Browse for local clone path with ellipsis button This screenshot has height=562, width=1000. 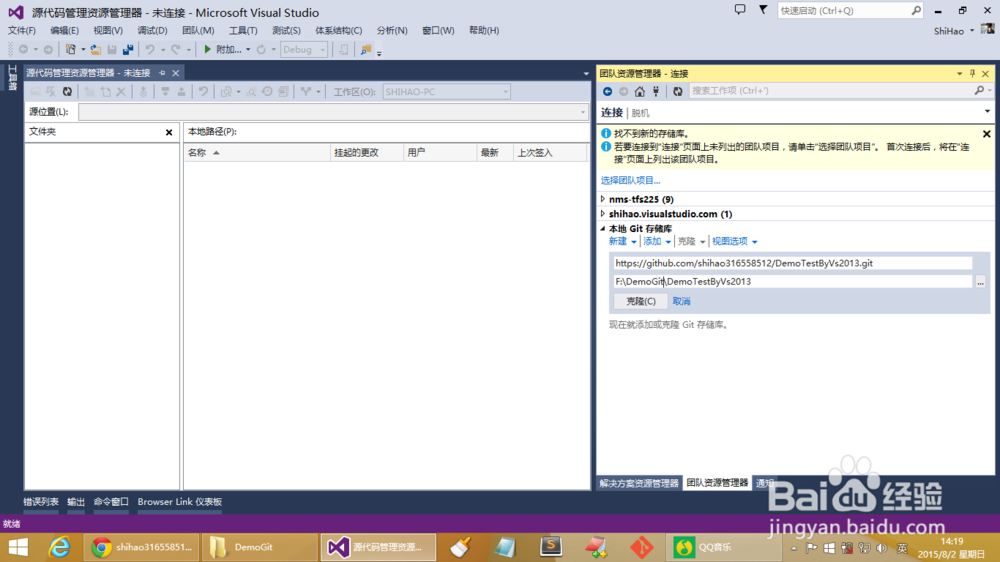coord(980,281)
